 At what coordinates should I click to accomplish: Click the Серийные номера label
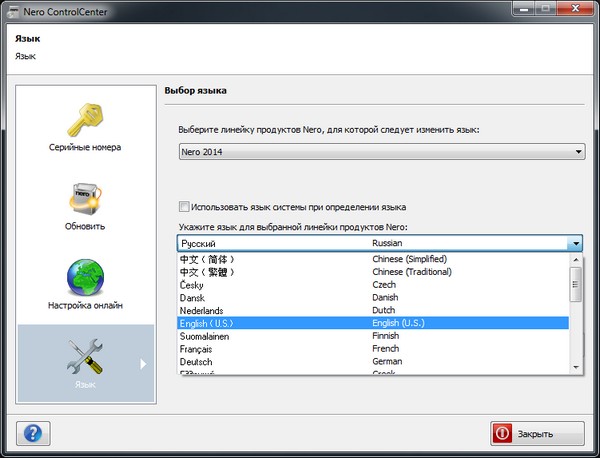(85, 147)
